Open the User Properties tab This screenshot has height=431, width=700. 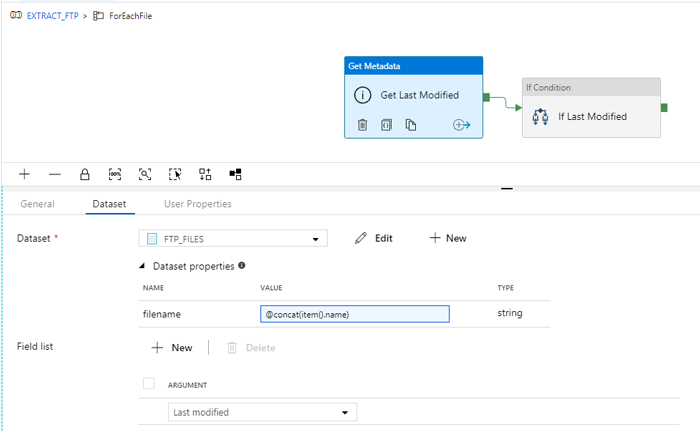[198, 204]
